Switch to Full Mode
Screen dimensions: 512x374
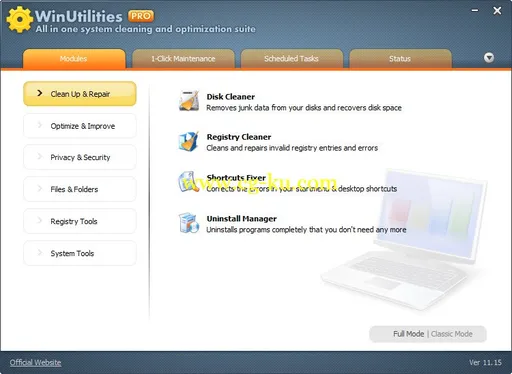pyautogui.click(x=408, y=334)
